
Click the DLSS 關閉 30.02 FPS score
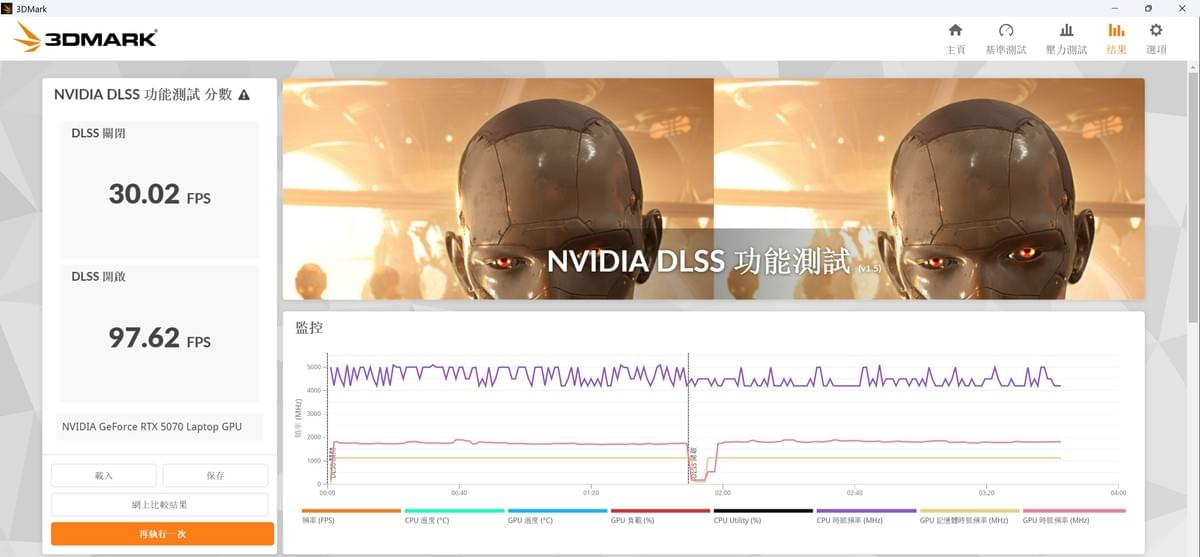pyautogui.click(x=160, y=194)
